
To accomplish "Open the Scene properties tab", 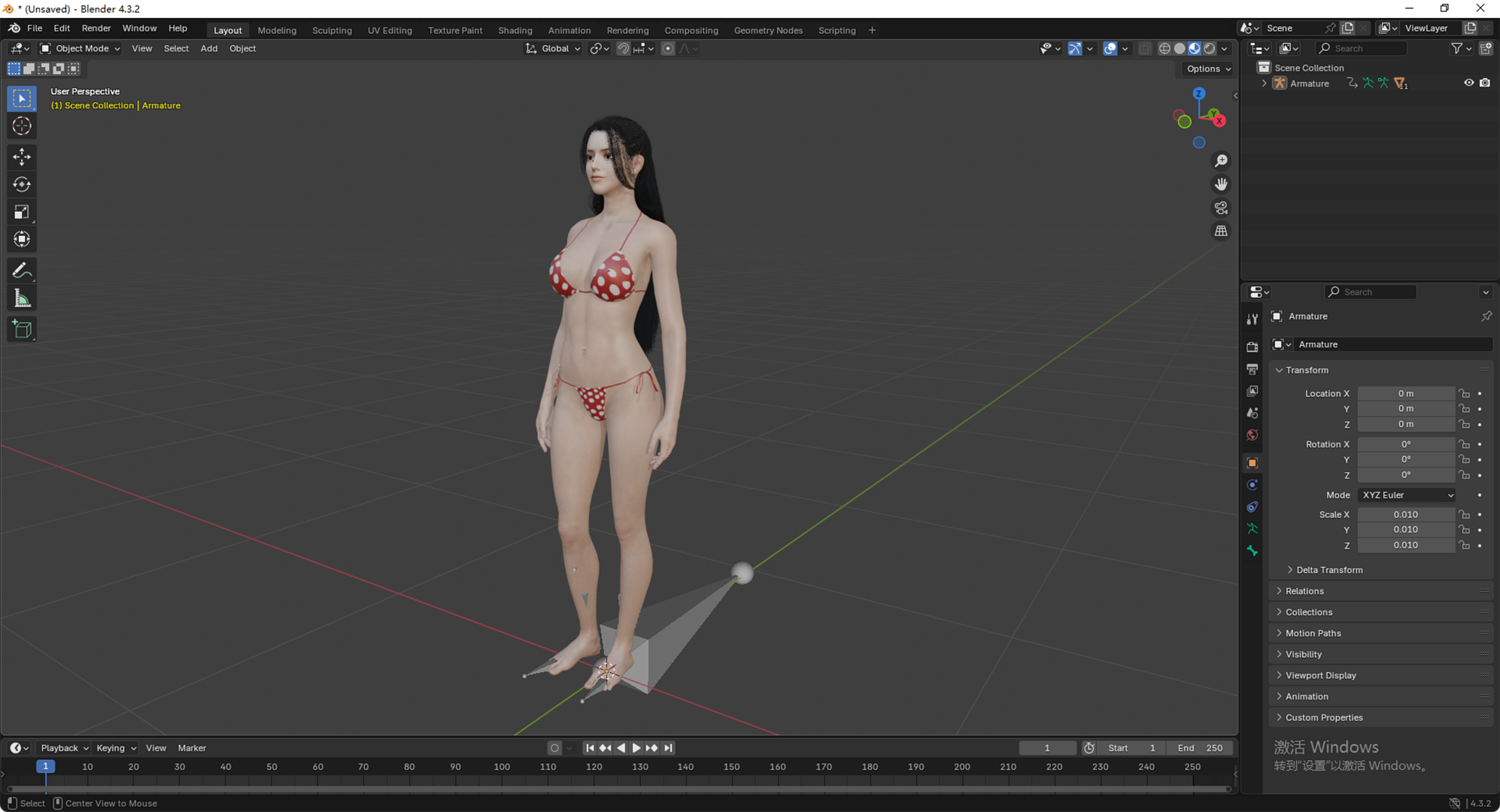I will tap(1252, 413).
